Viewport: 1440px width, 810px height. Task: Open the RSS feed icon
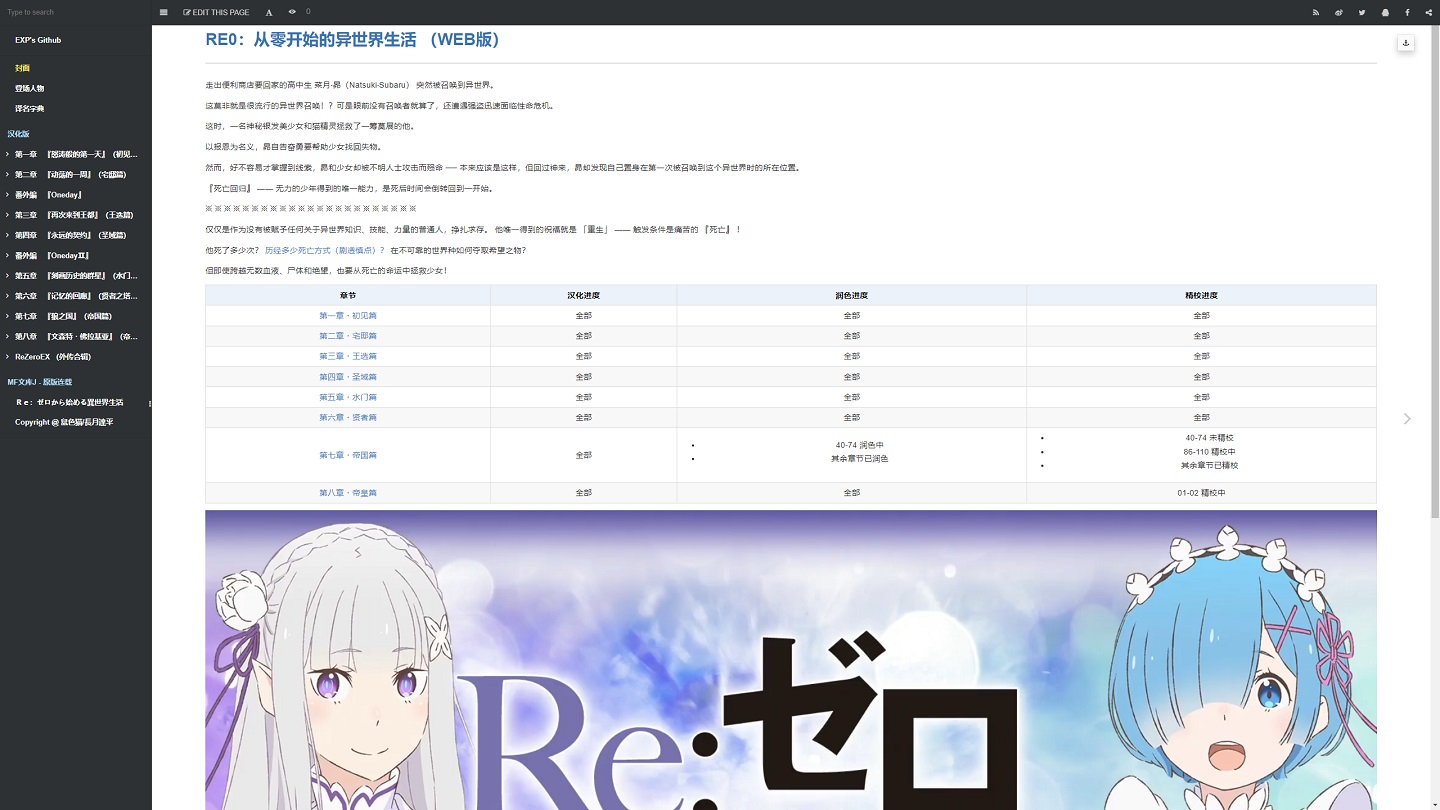[x=1316, y=12]
